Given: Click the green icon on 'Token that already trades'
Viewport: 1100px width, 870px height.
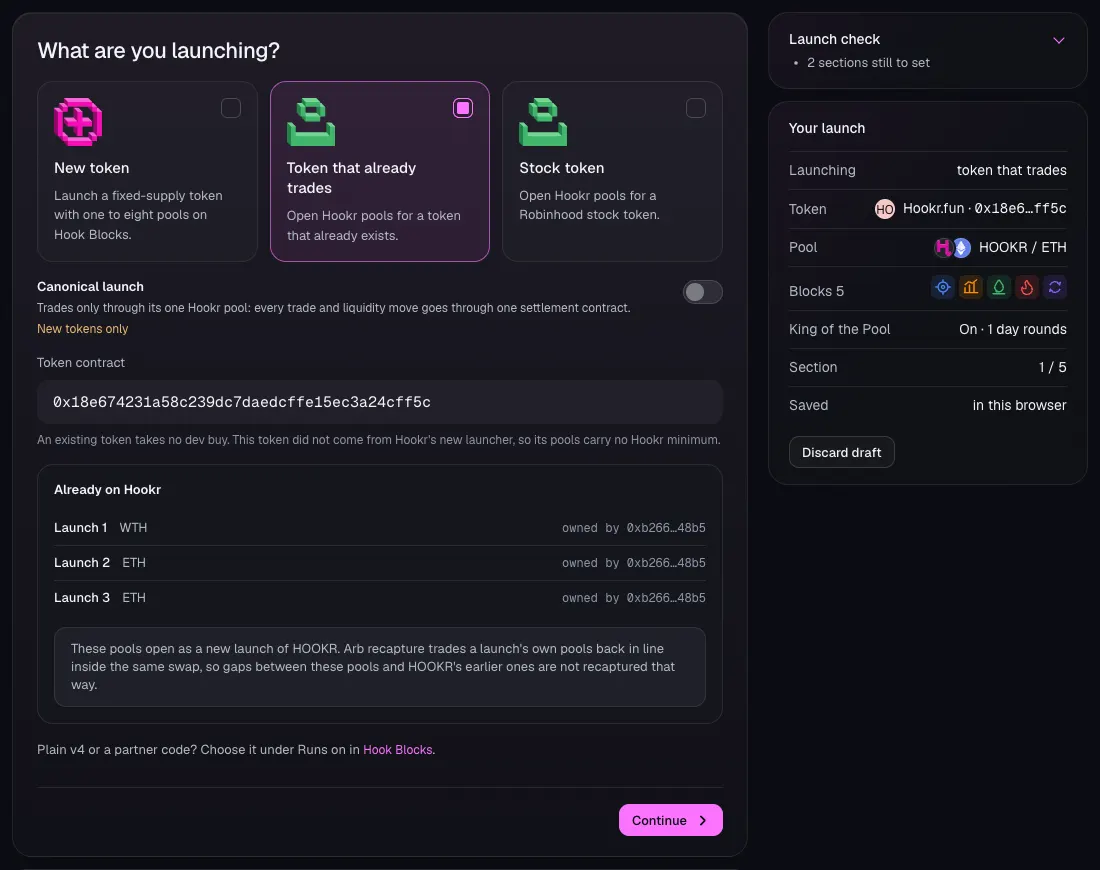Looking at the screenshot, I should [311, 122].
